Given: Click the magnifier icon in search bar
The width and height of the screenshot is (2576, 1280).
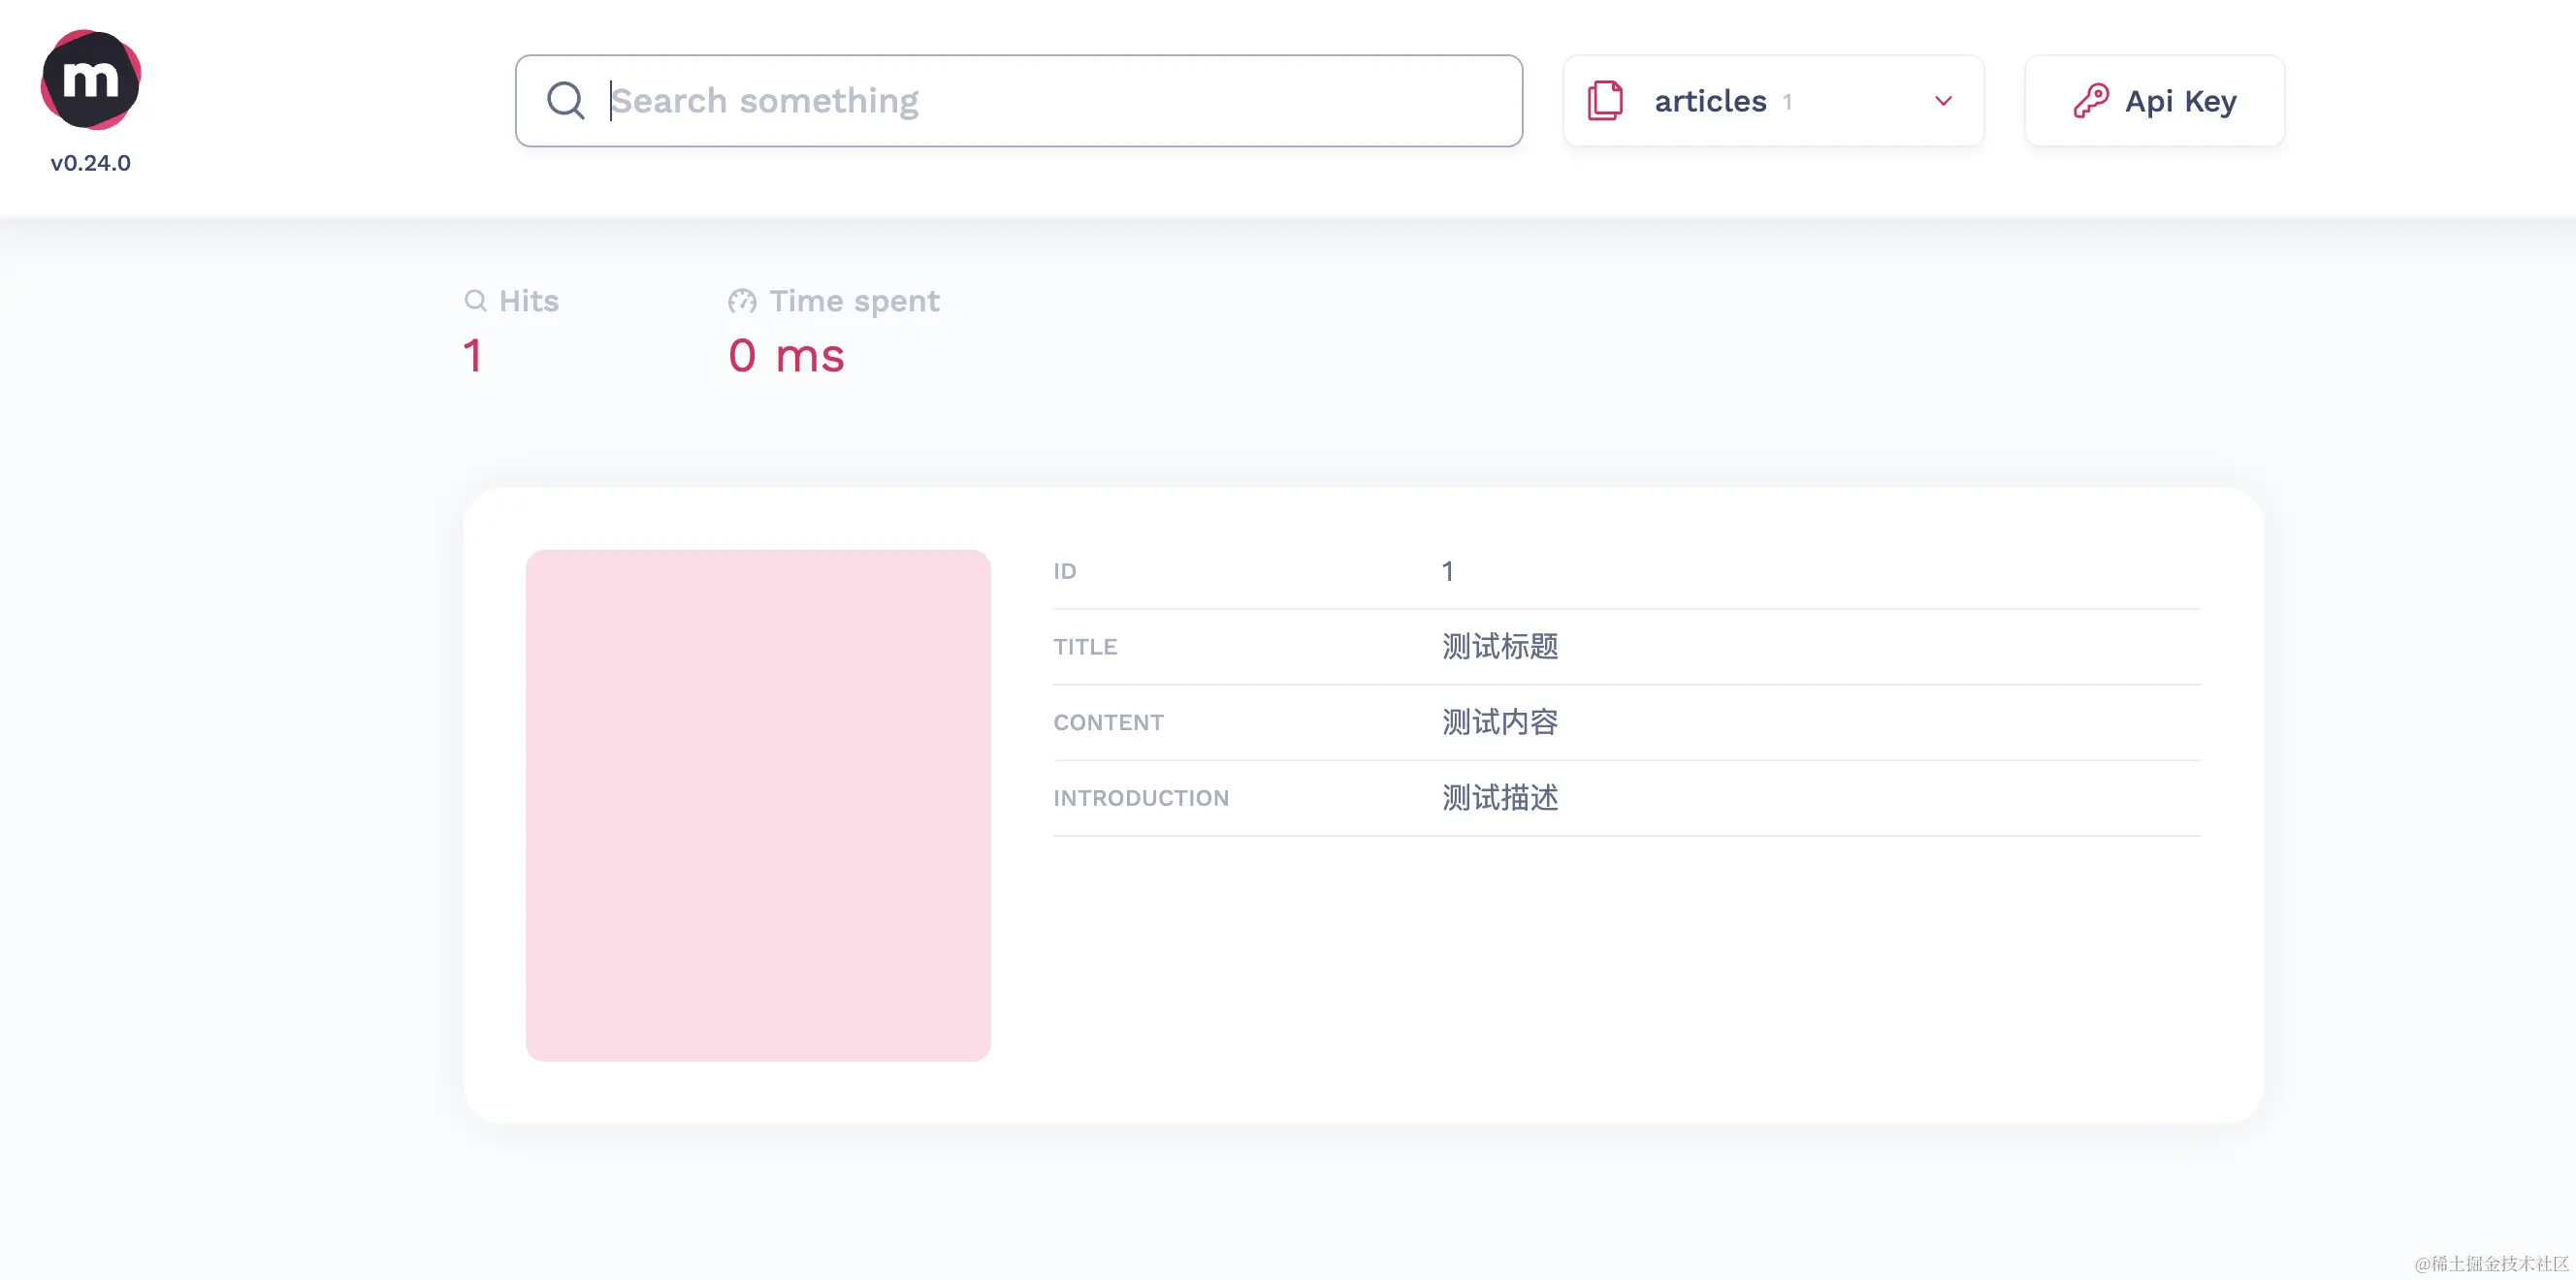Looking at the screenshot, I should point(565,101).
